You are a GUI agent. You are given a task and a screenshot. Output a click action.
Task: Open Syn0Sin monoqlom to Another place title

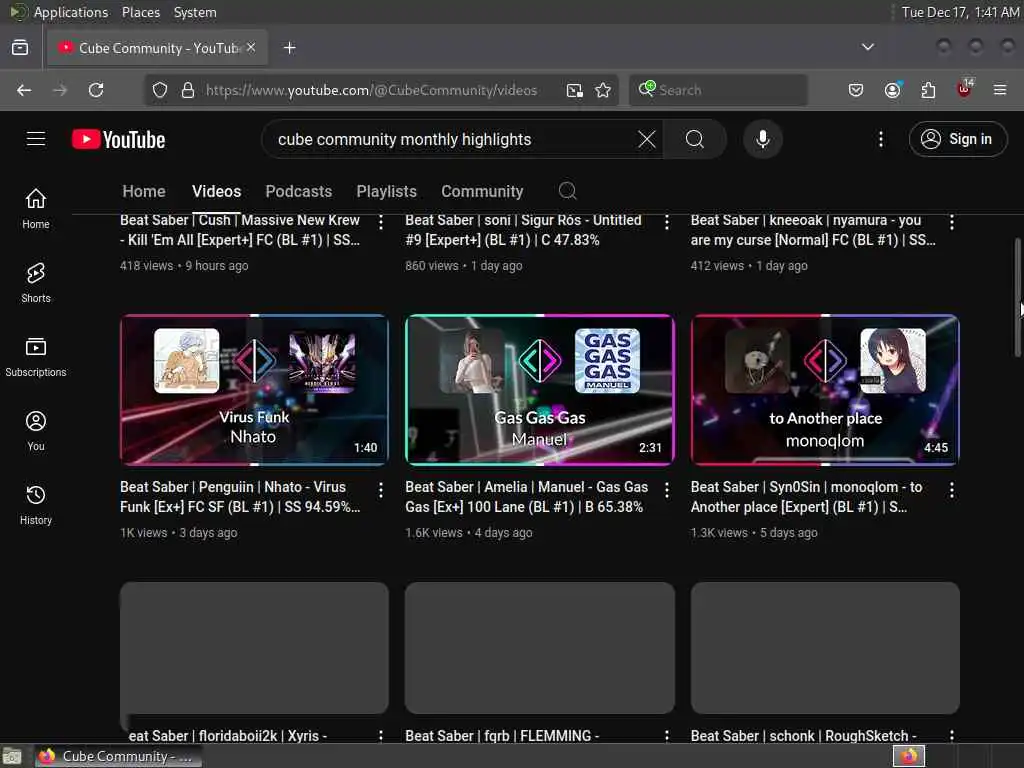[807, 496]
